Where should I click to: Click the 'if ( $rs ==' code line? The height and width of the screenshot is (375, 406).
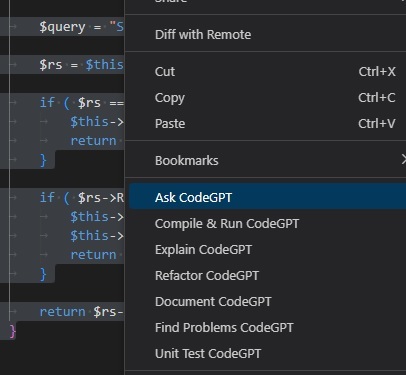point(82,103)
